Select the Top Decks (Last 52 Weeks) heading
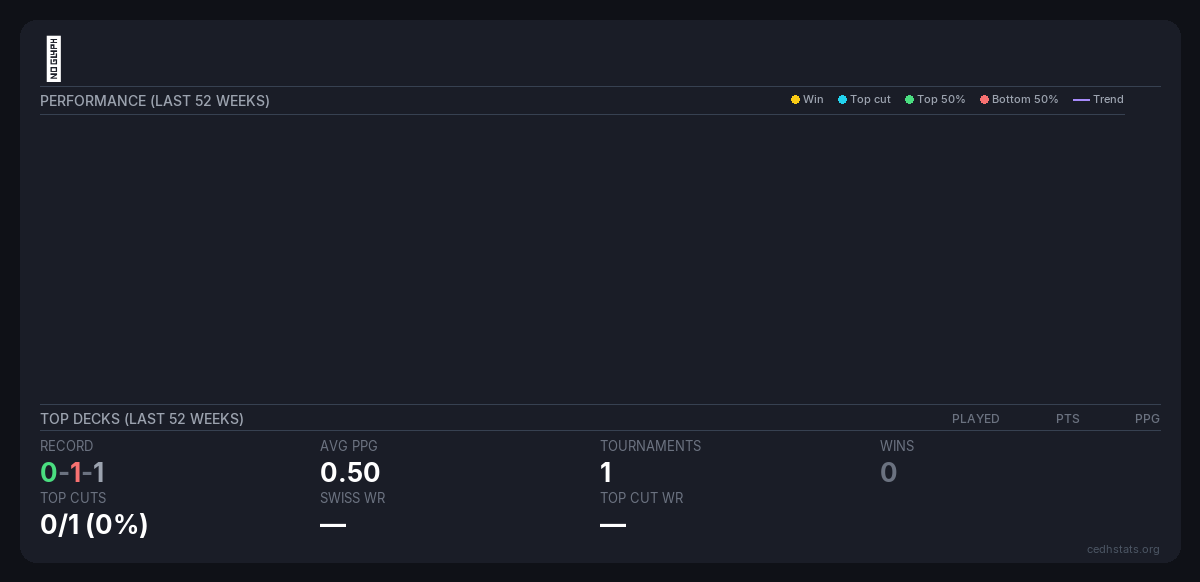 [x=142, y=419]
